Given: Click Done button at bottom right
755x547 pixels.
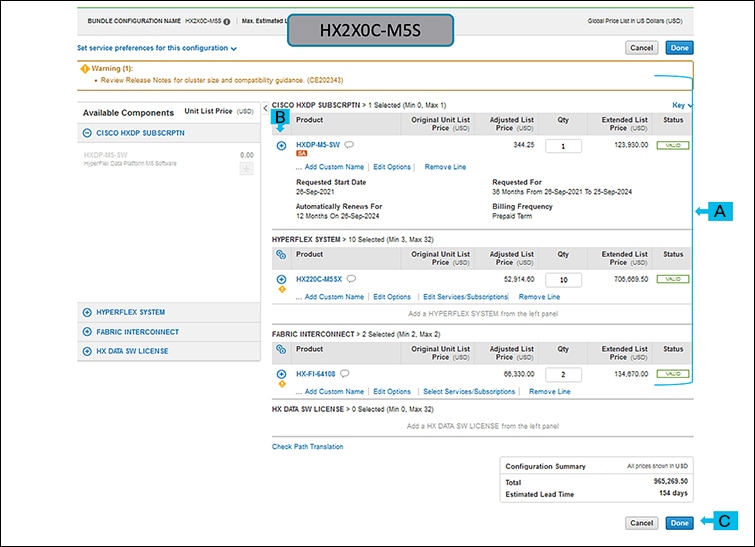Looking at the screenshot, I should pos(679,522).
